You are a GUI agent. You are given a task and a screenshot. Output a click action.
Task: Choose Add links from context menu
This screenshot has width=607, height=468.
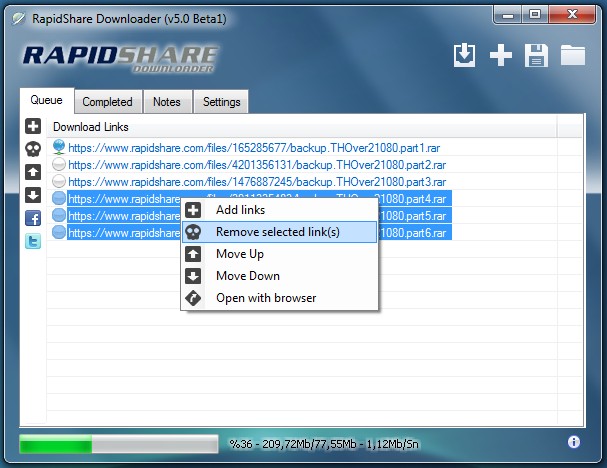pos(279,210)
